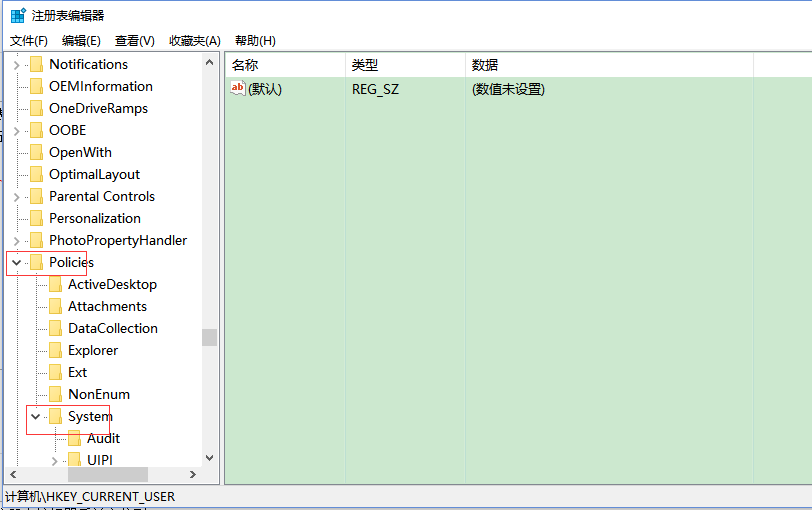Click the string value icon for (默认)
Viewport: 812px width, 510px height.
click(238, 89)
